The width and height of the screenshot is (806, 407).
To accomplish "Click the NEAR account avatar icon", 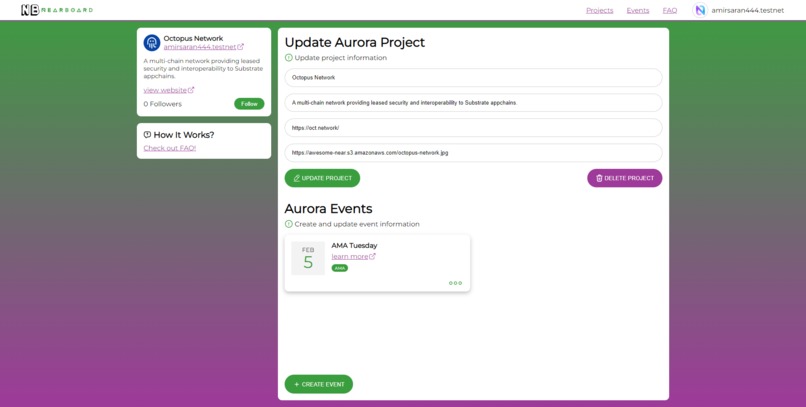I will click(700, 10).
